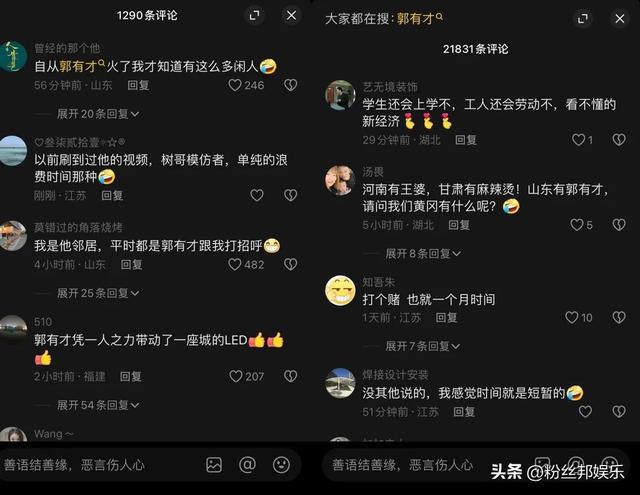Click broken-heart dislike on 艺无境装饰 comment
Viewport: 640px width, 495px height.
[x=619, y=140]
